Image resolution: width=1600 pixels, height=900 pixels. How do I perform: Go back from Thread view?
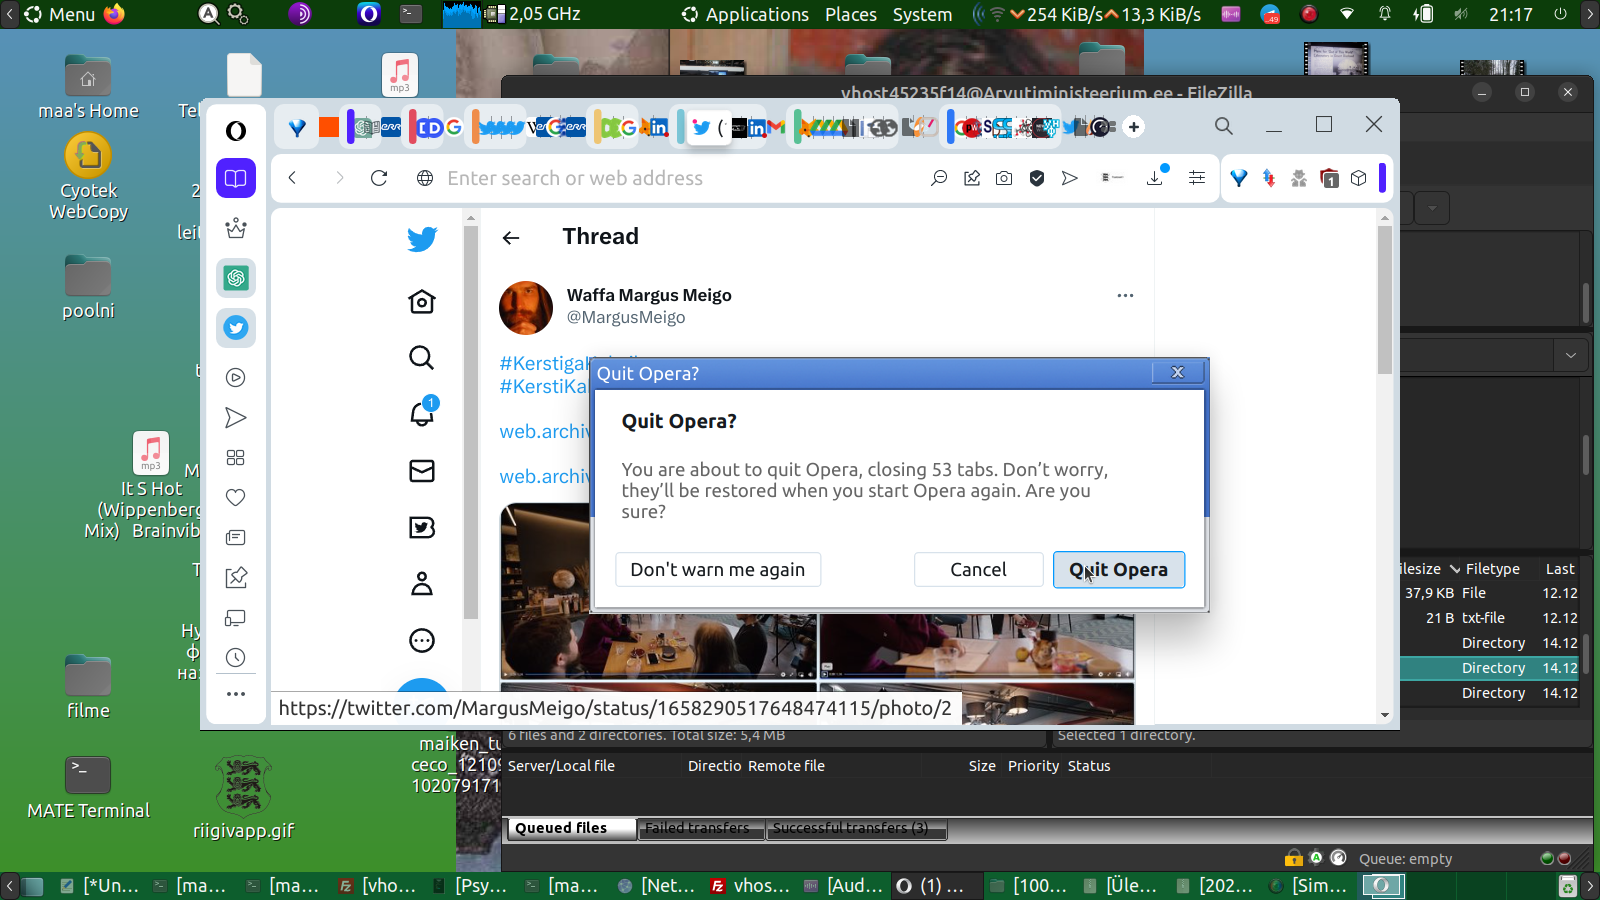[511, 238]
